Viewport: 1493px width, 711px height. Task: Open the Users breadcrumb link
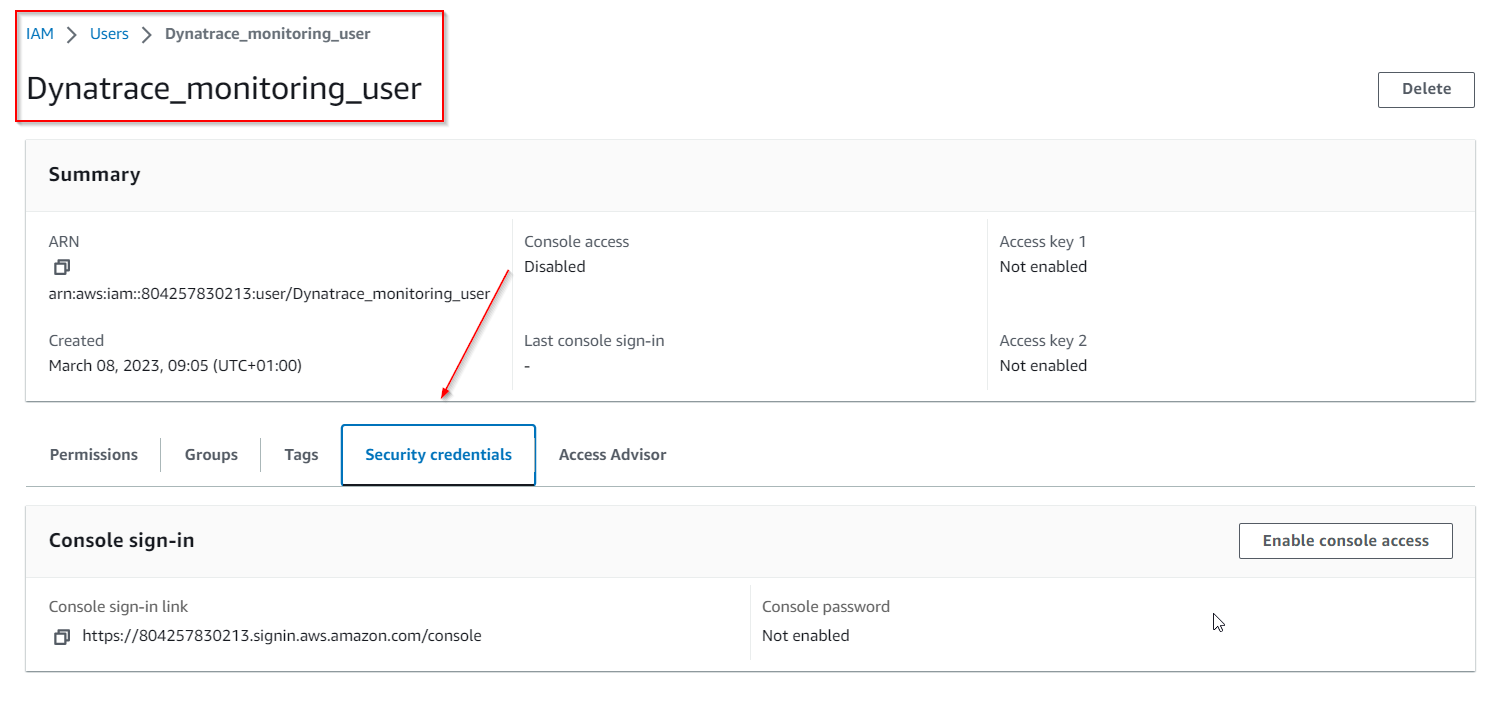pos(109,34)
